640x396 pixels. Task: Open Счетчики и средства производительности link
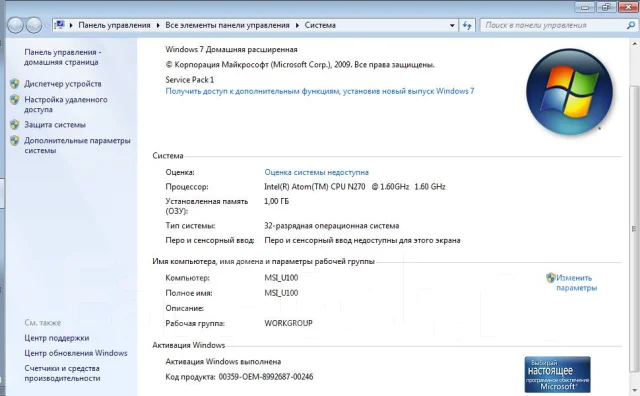point(62,373)
